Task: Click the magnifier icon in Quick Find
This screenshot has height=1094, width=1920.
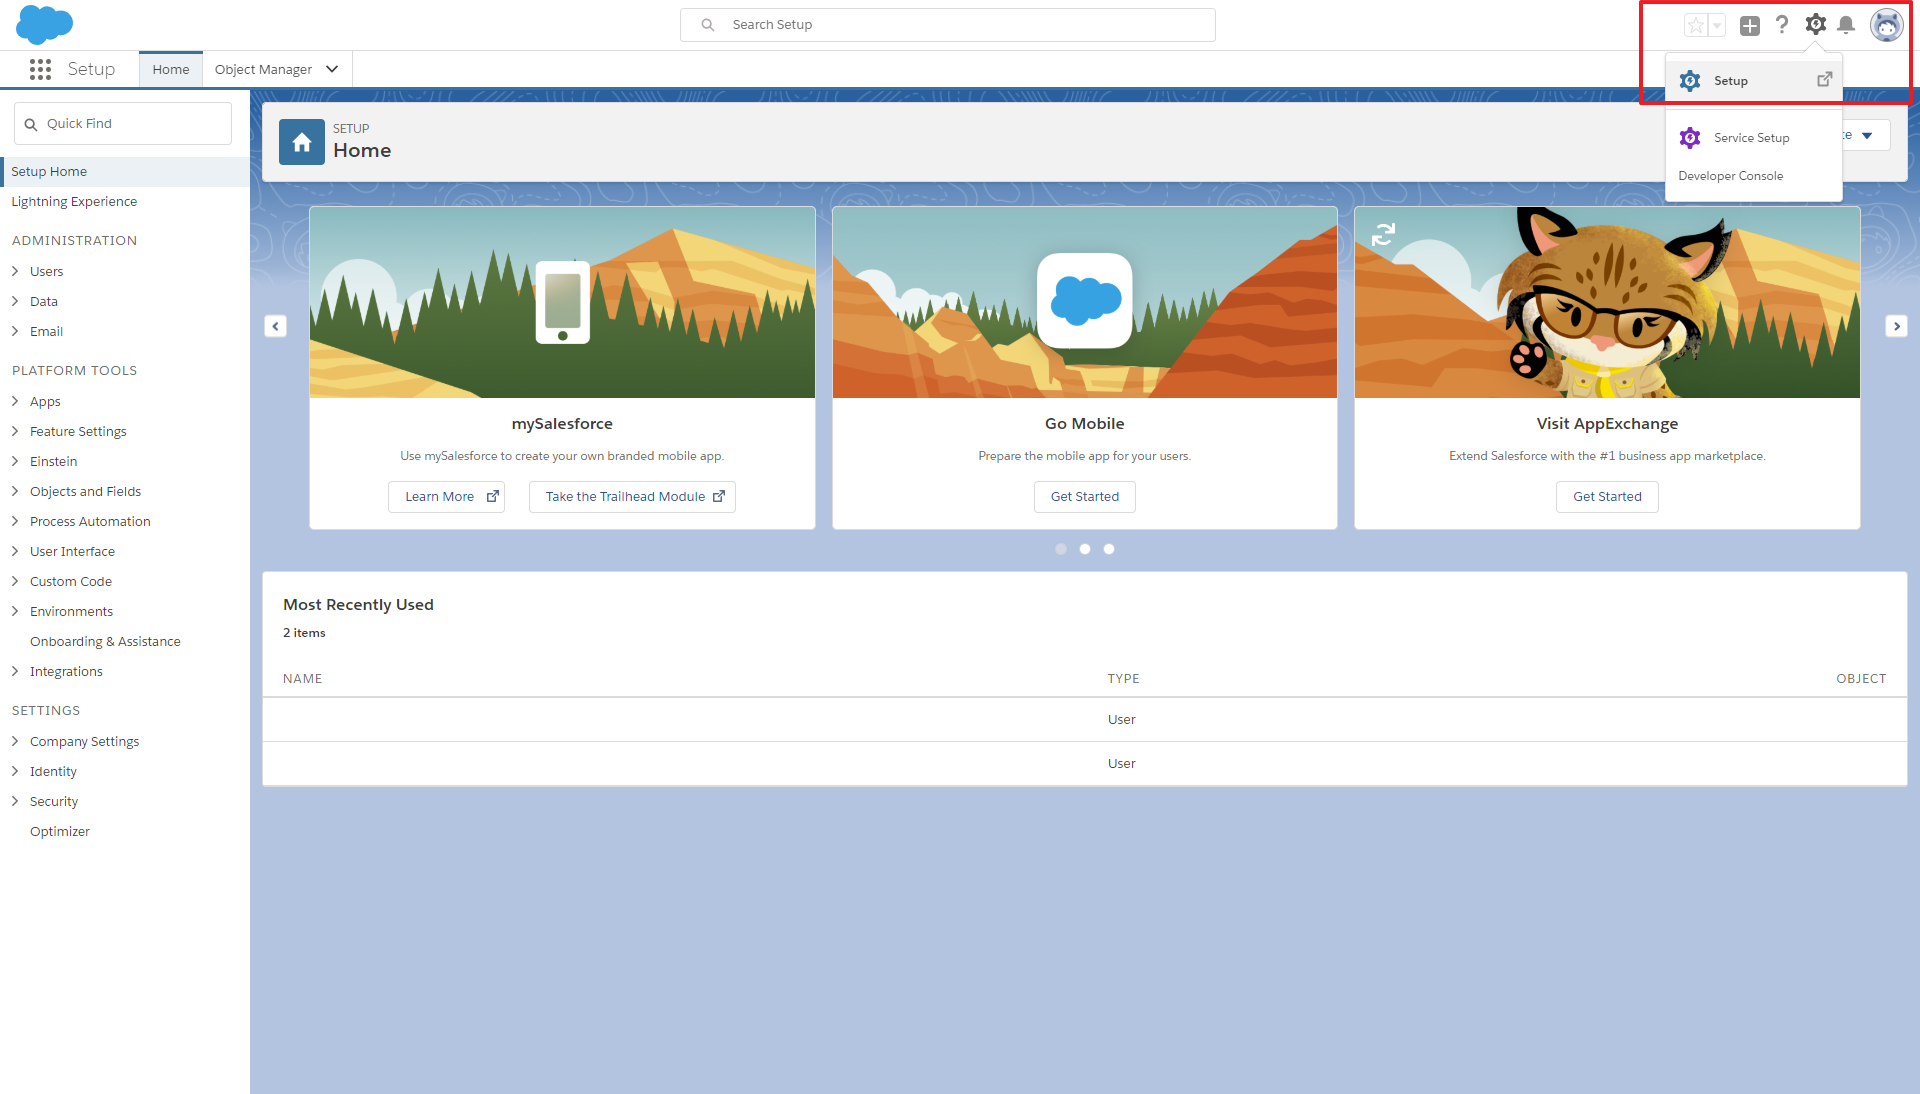Action: pyautogui.click(x=31, y=124)
